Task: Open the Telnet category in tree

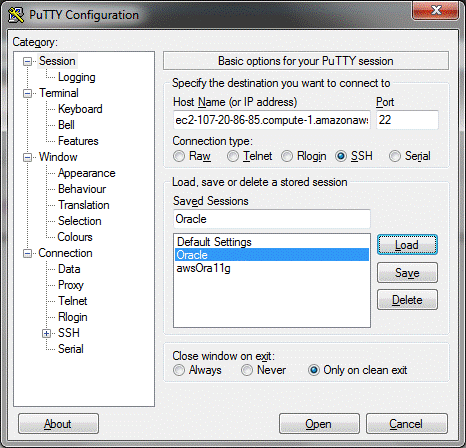Action: click(72, 301)
